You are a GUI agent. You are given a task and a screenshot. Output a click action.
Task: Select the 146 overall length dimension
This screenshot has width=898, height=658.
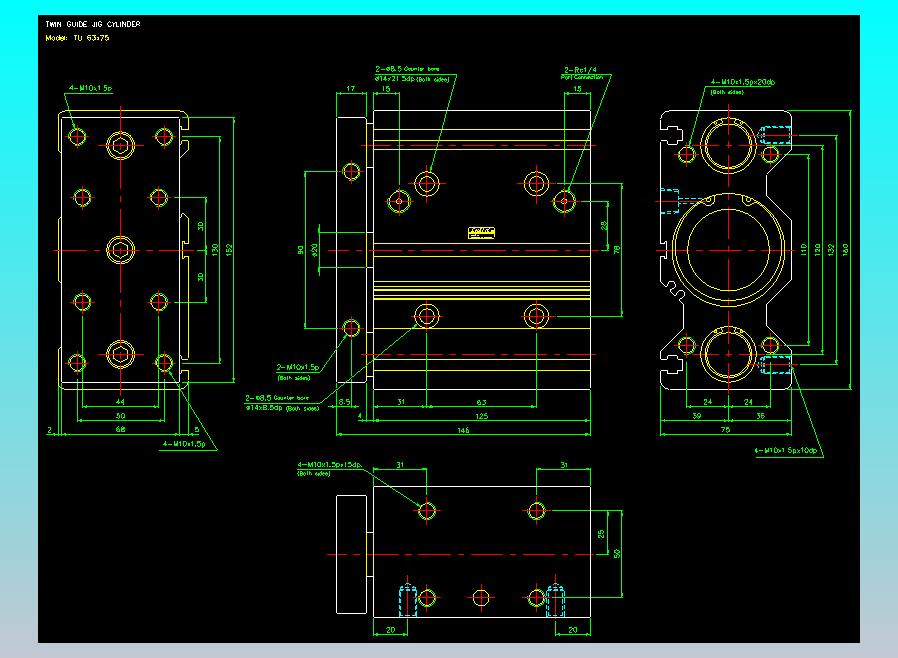(x=463, y=430)
